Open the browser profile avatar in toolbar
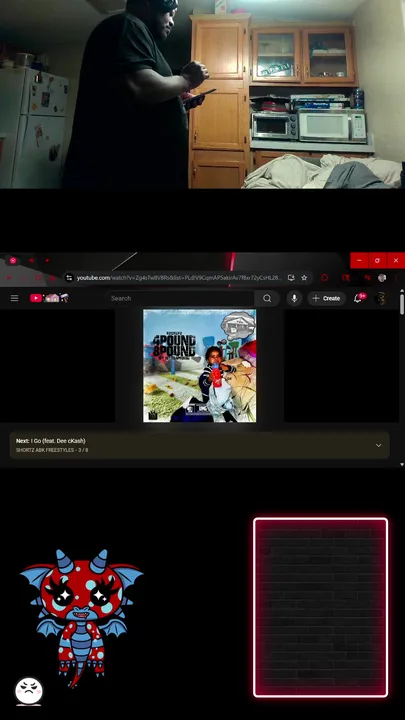This screenshot has width=405, height=720. click(382, 278)
